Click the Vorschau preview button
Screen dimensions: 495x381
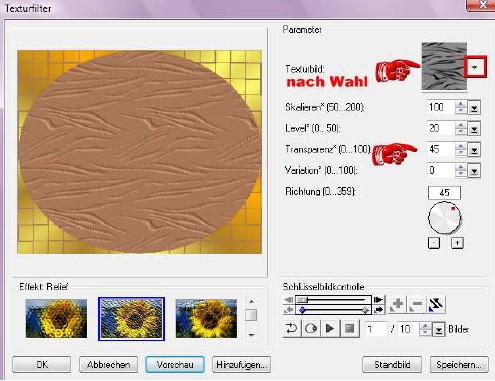pos(175,364)
